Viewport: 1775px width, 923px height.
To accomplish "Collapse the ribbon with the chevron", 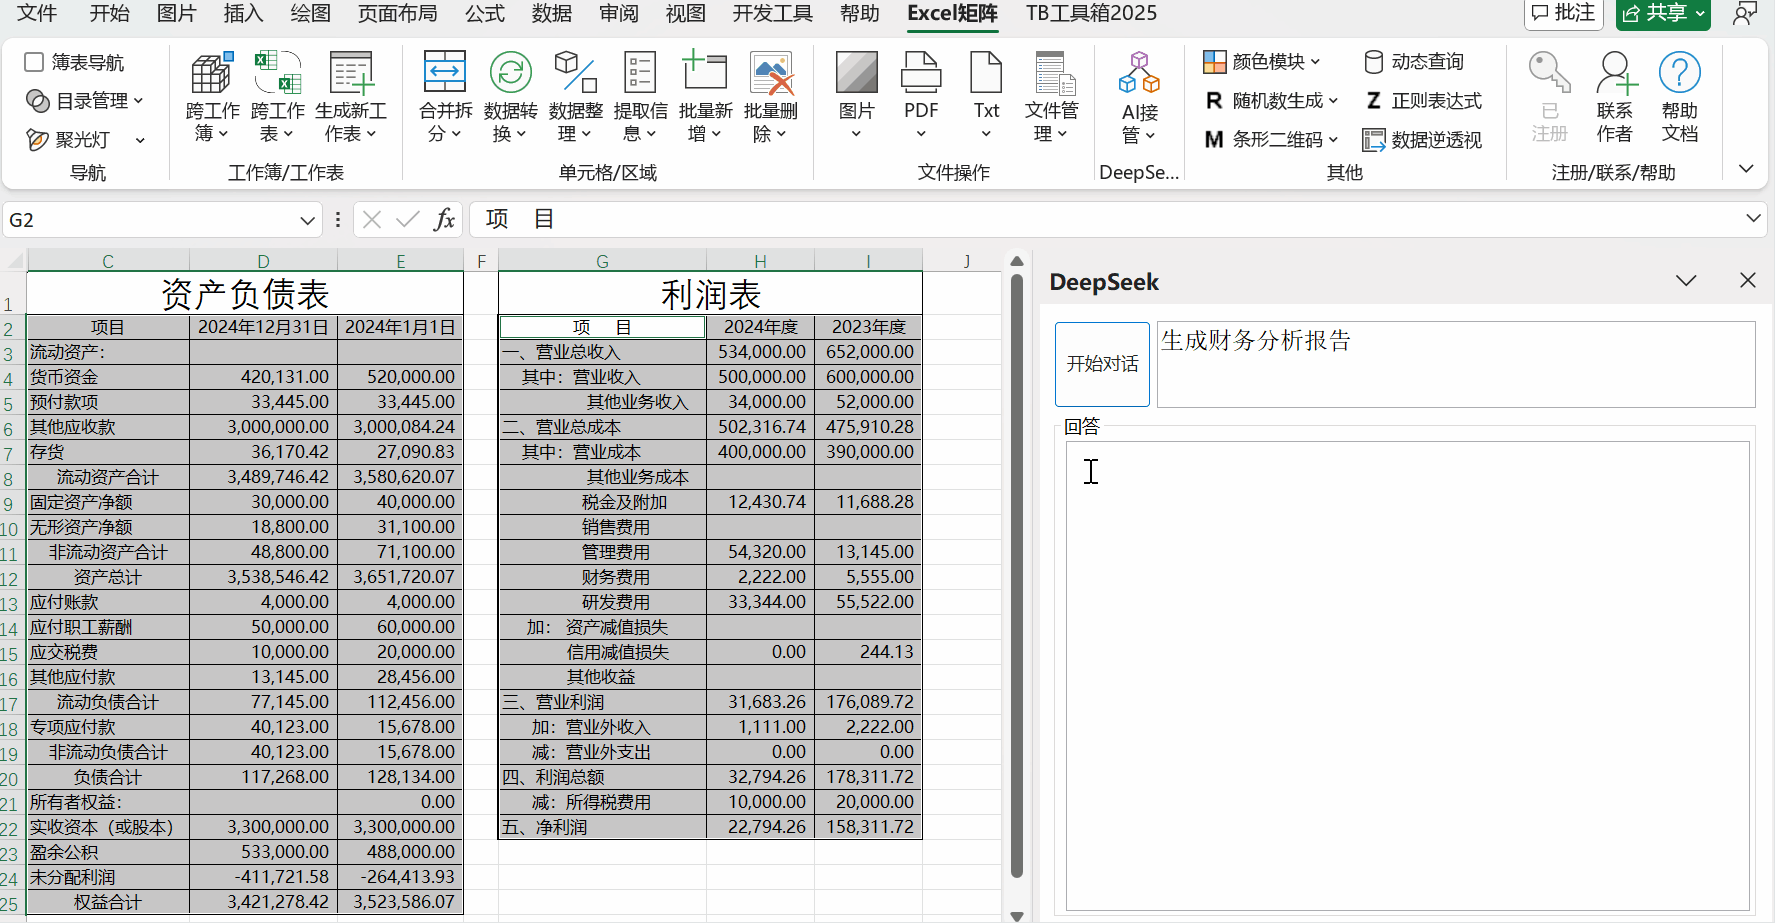I will click(x=1746, y=168).
